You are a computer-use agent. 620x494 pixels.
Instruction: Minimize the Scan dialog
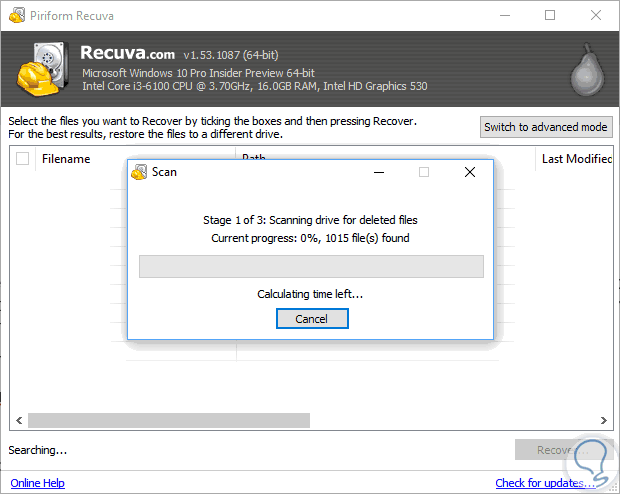coord(379,172)
